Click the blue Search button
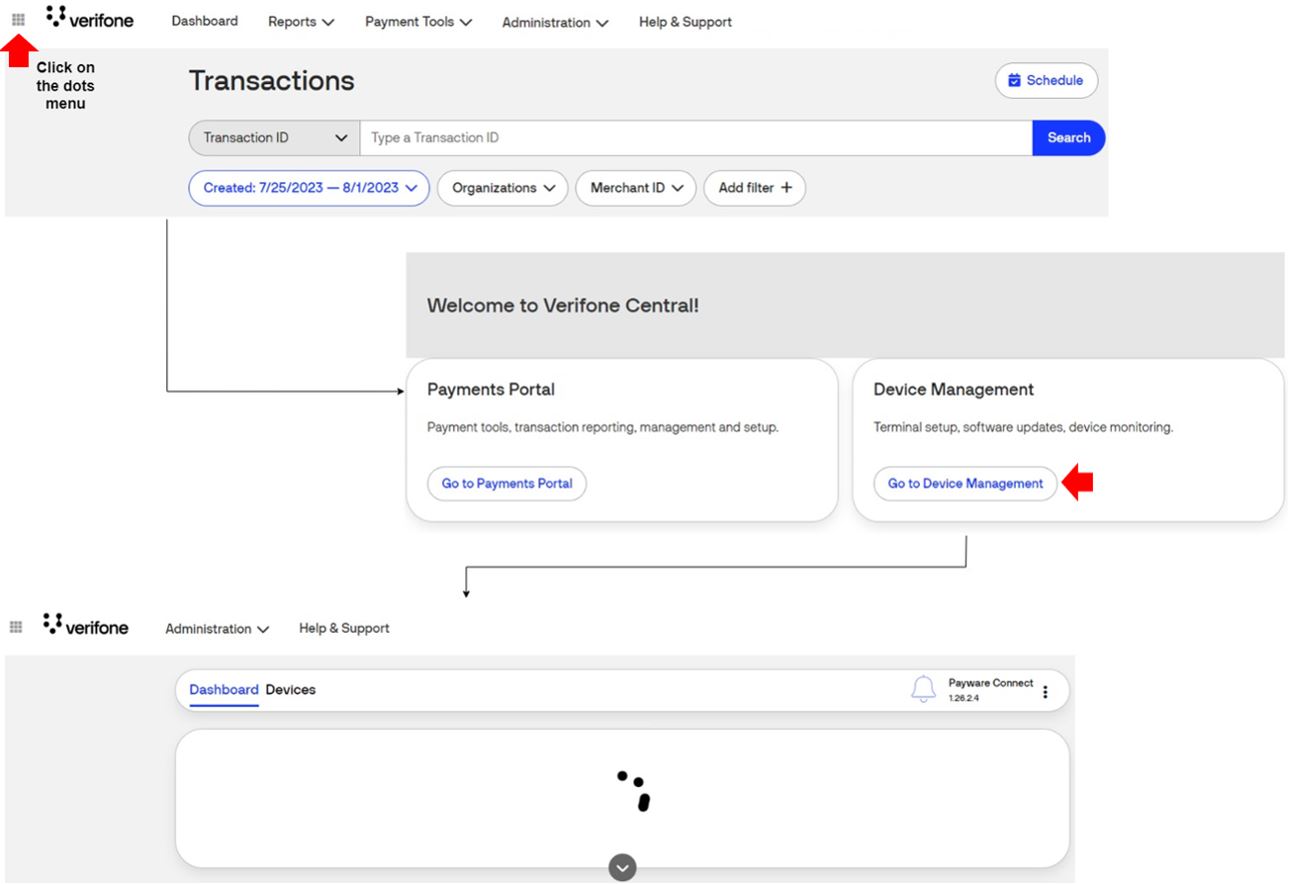The width and height of the screenshot is (1289, 884). coord(1068,137)
